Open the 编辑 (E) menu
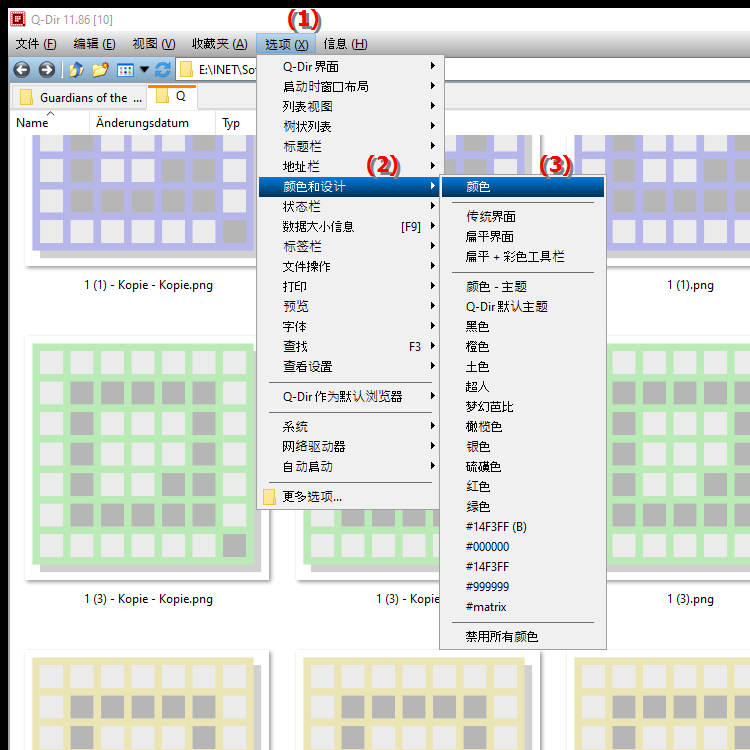This screenshot has width=750, height=750. [x=94, y=44]
